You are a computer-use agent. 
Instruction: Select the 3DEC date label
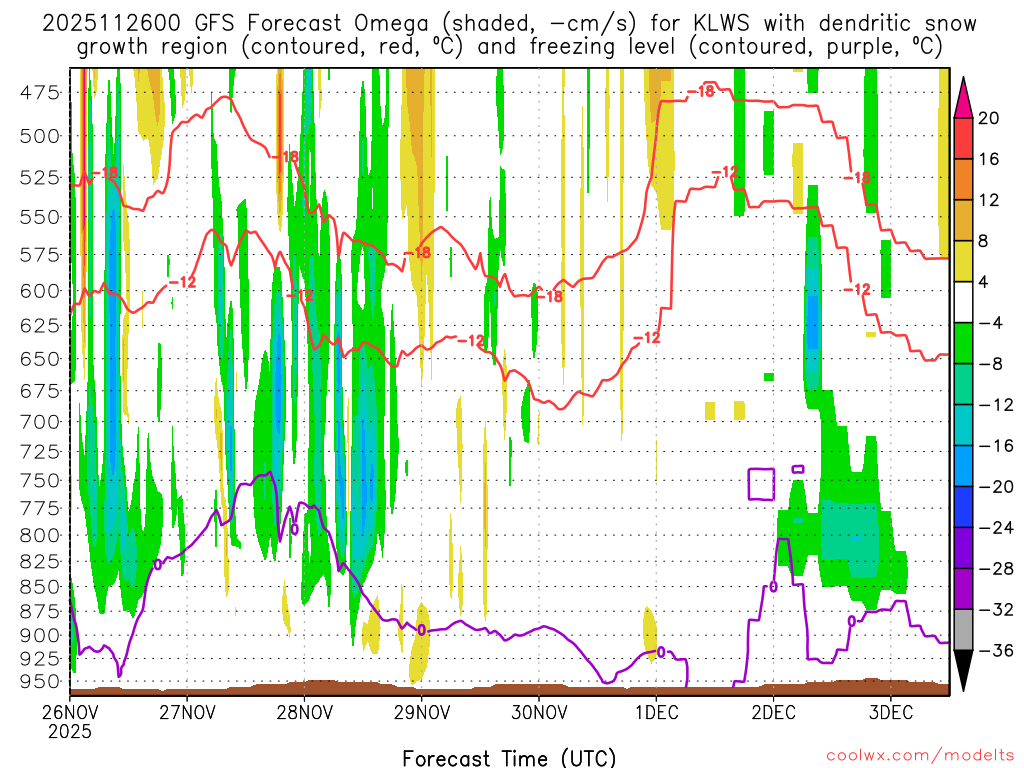[x=891, y=711]
